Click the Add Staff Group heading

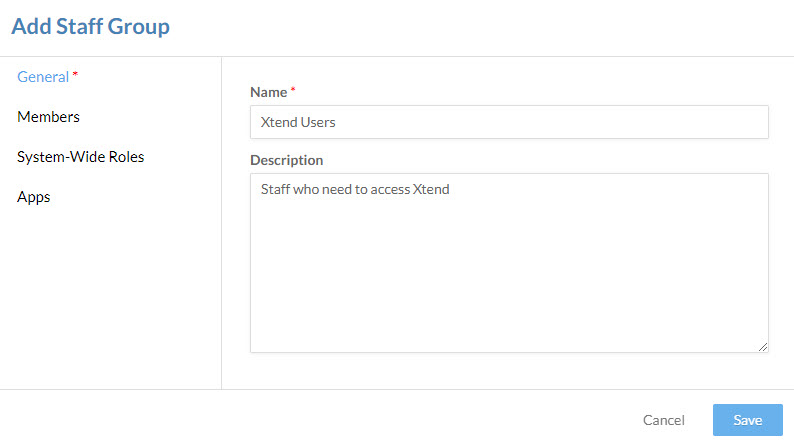91,26
